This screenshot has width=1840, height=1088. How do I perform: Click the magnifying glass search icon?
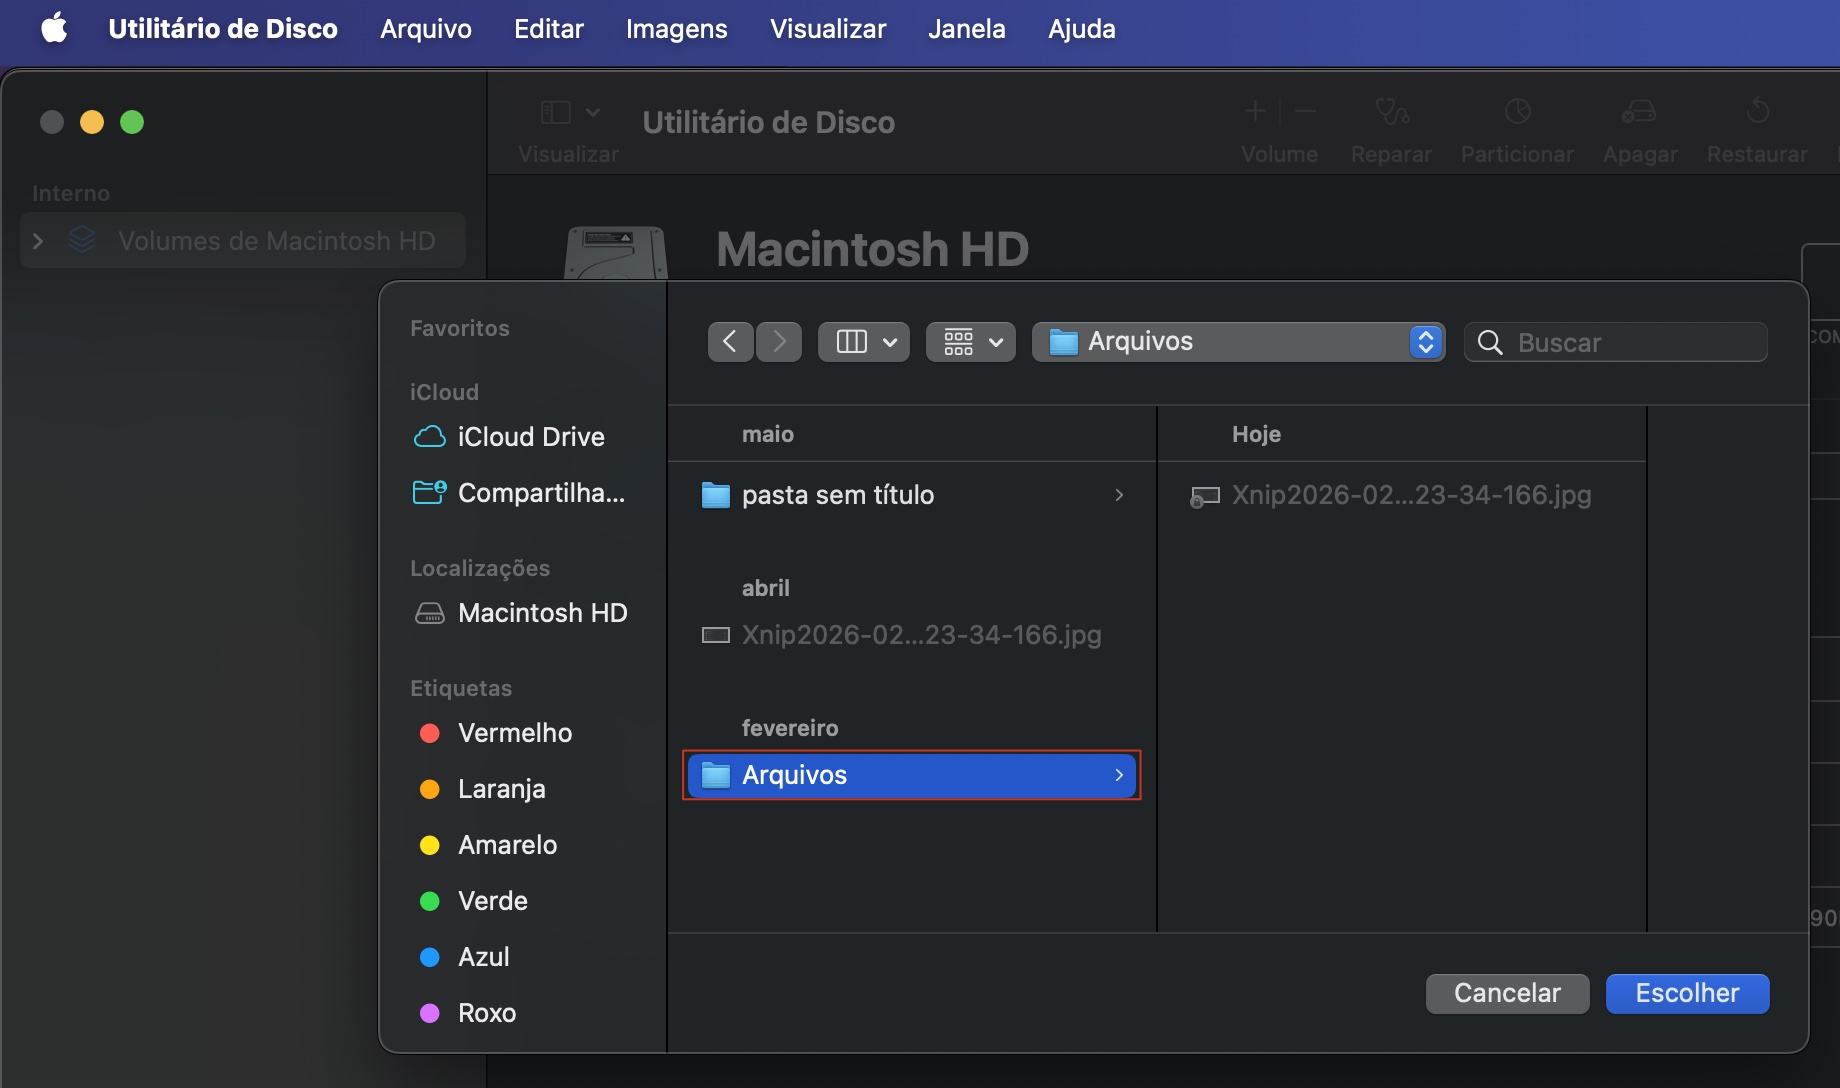(x=1490, y=342)
